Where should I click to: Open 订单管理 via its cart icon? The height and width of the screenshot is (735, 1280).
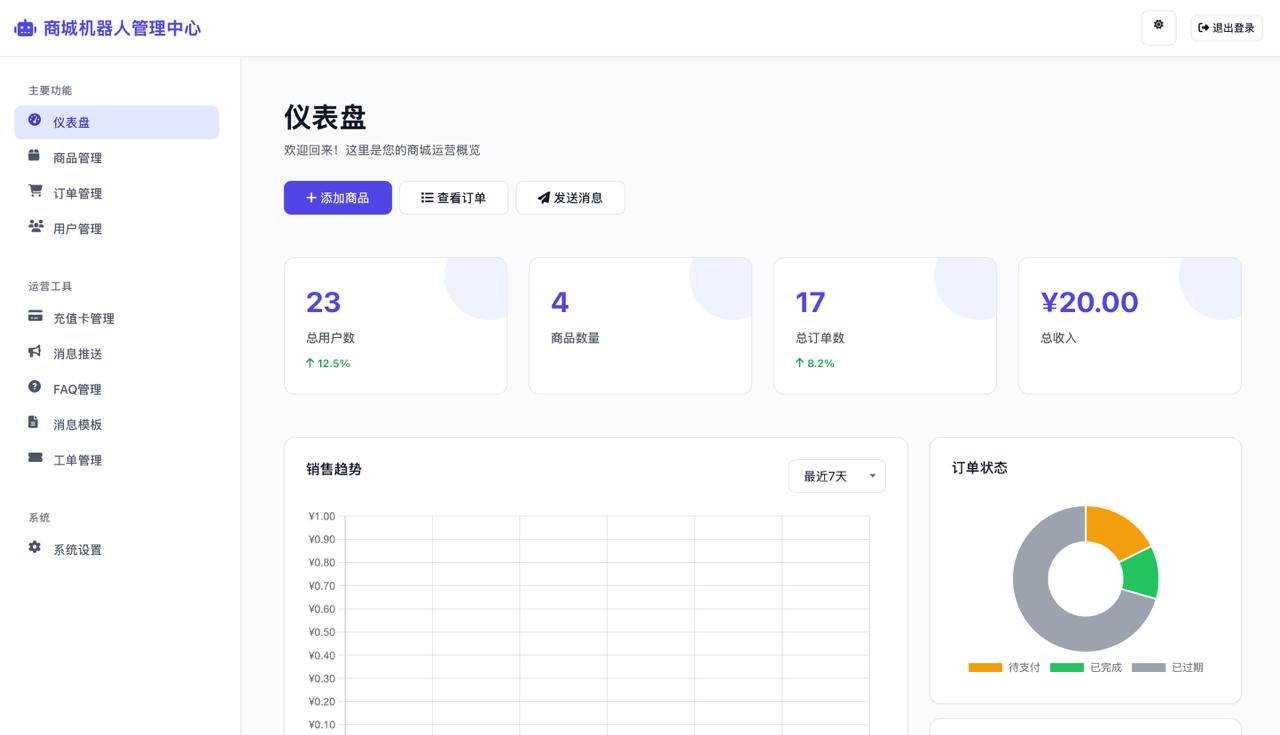point(34,193)
